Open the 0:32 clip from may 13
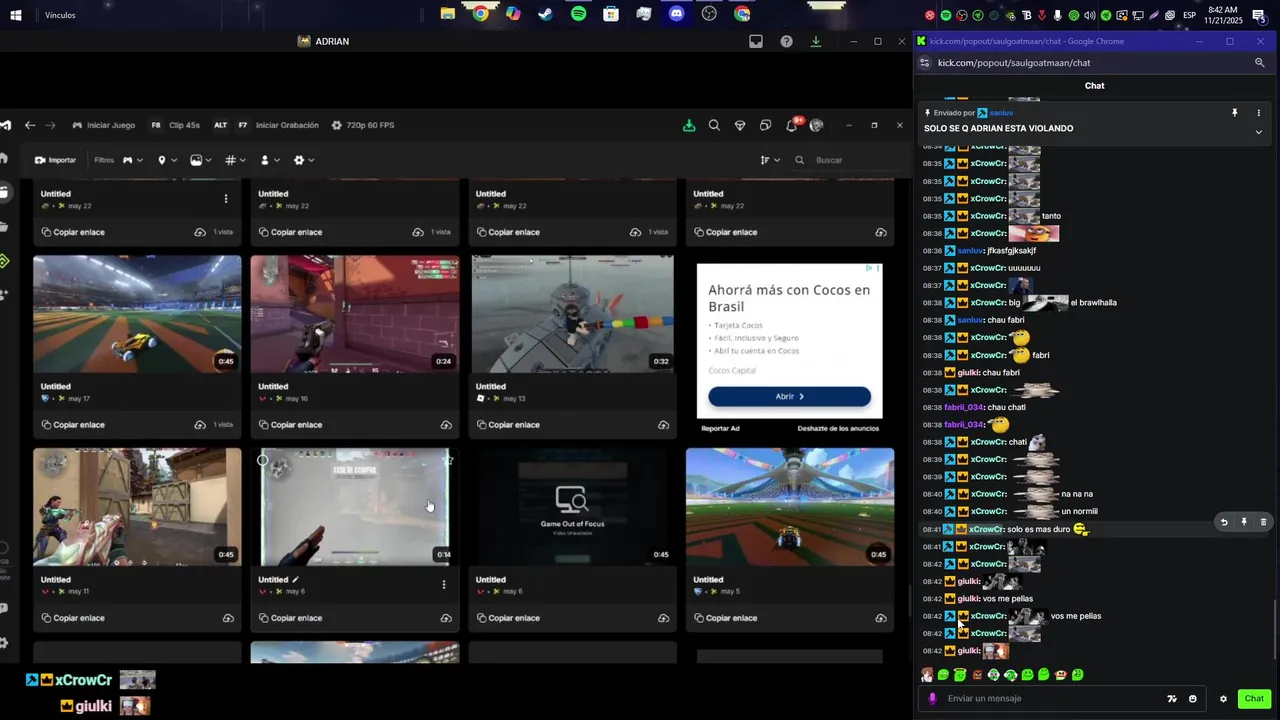The width and height of the screenshot is (1280, 720). pos(572,314)
